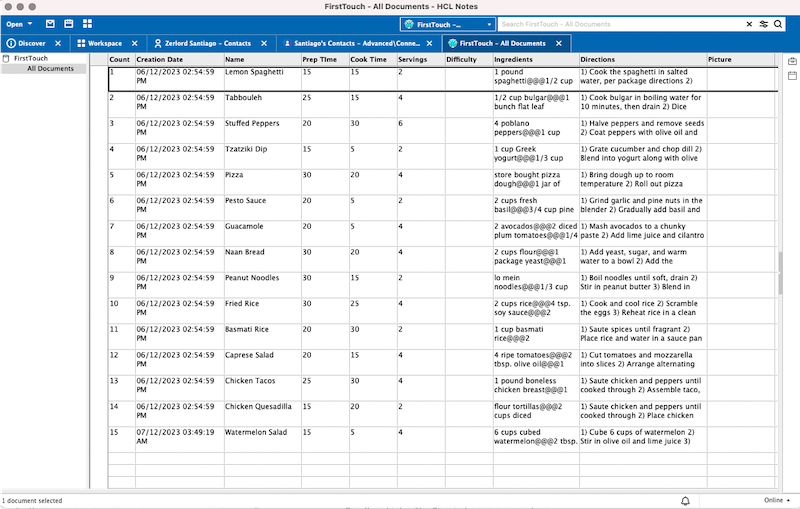Click the Directions column header
The height and width of the screenshot is (509, 800).
coord(643,59)
